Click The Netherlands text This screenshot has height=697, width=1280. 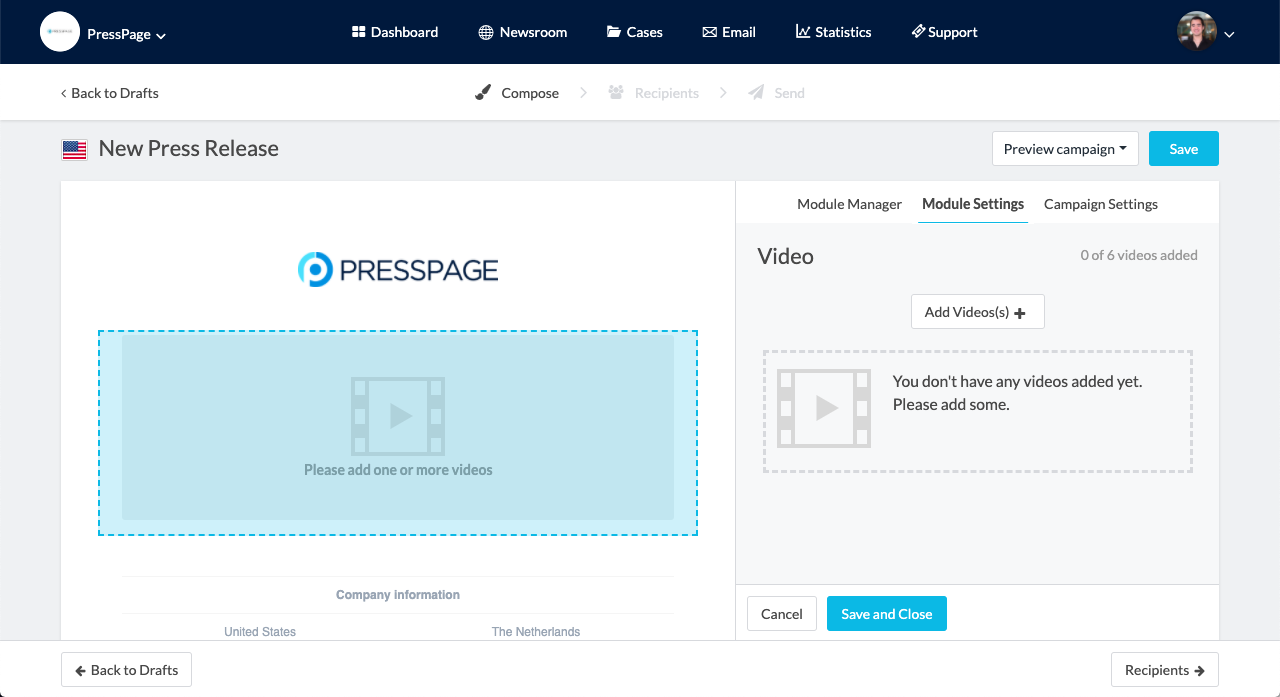pyautogui.click(x=536, y=632)
